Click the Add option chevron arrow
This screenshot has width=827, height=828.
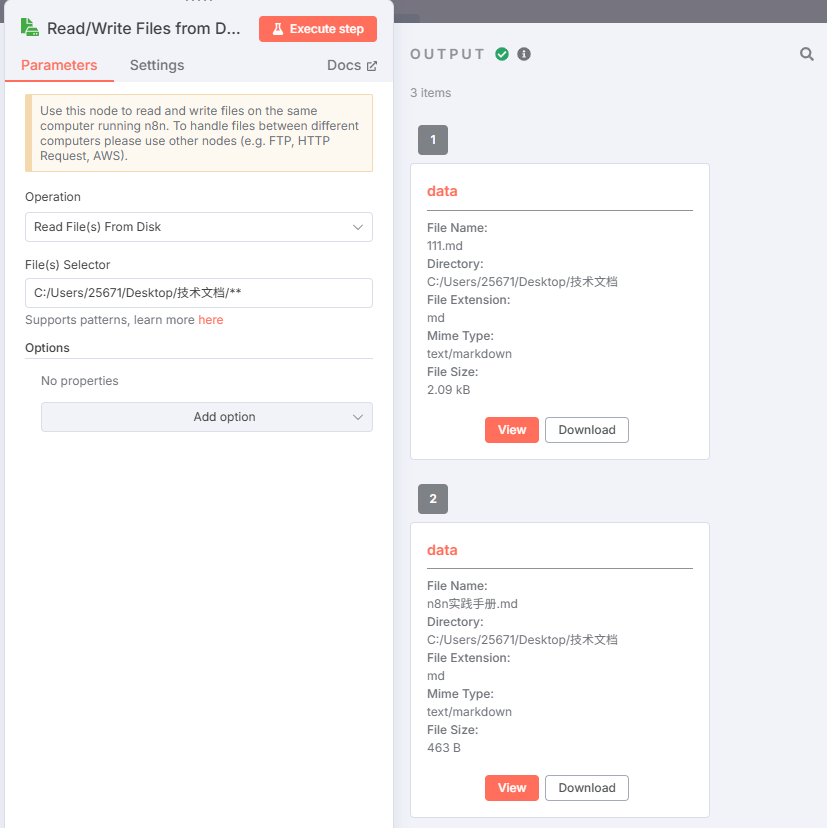pyautogui.click(x=358, y=417)
